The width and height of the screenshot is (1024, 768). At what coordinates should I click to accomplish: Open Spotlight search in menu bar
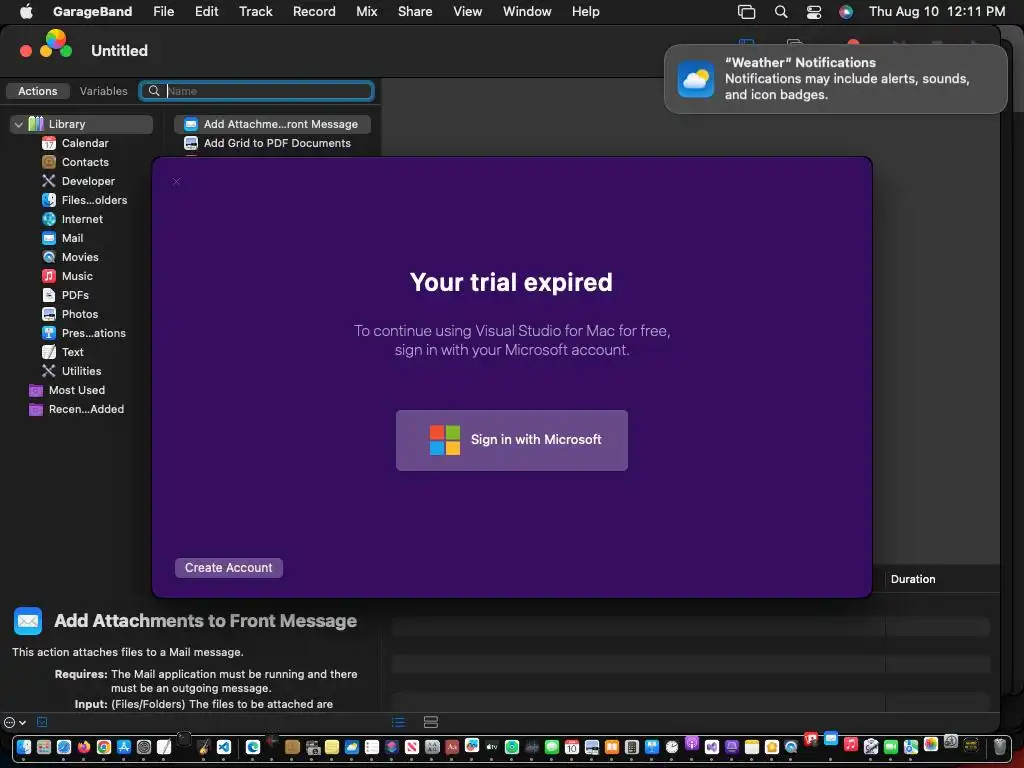(x=780, y=12)
